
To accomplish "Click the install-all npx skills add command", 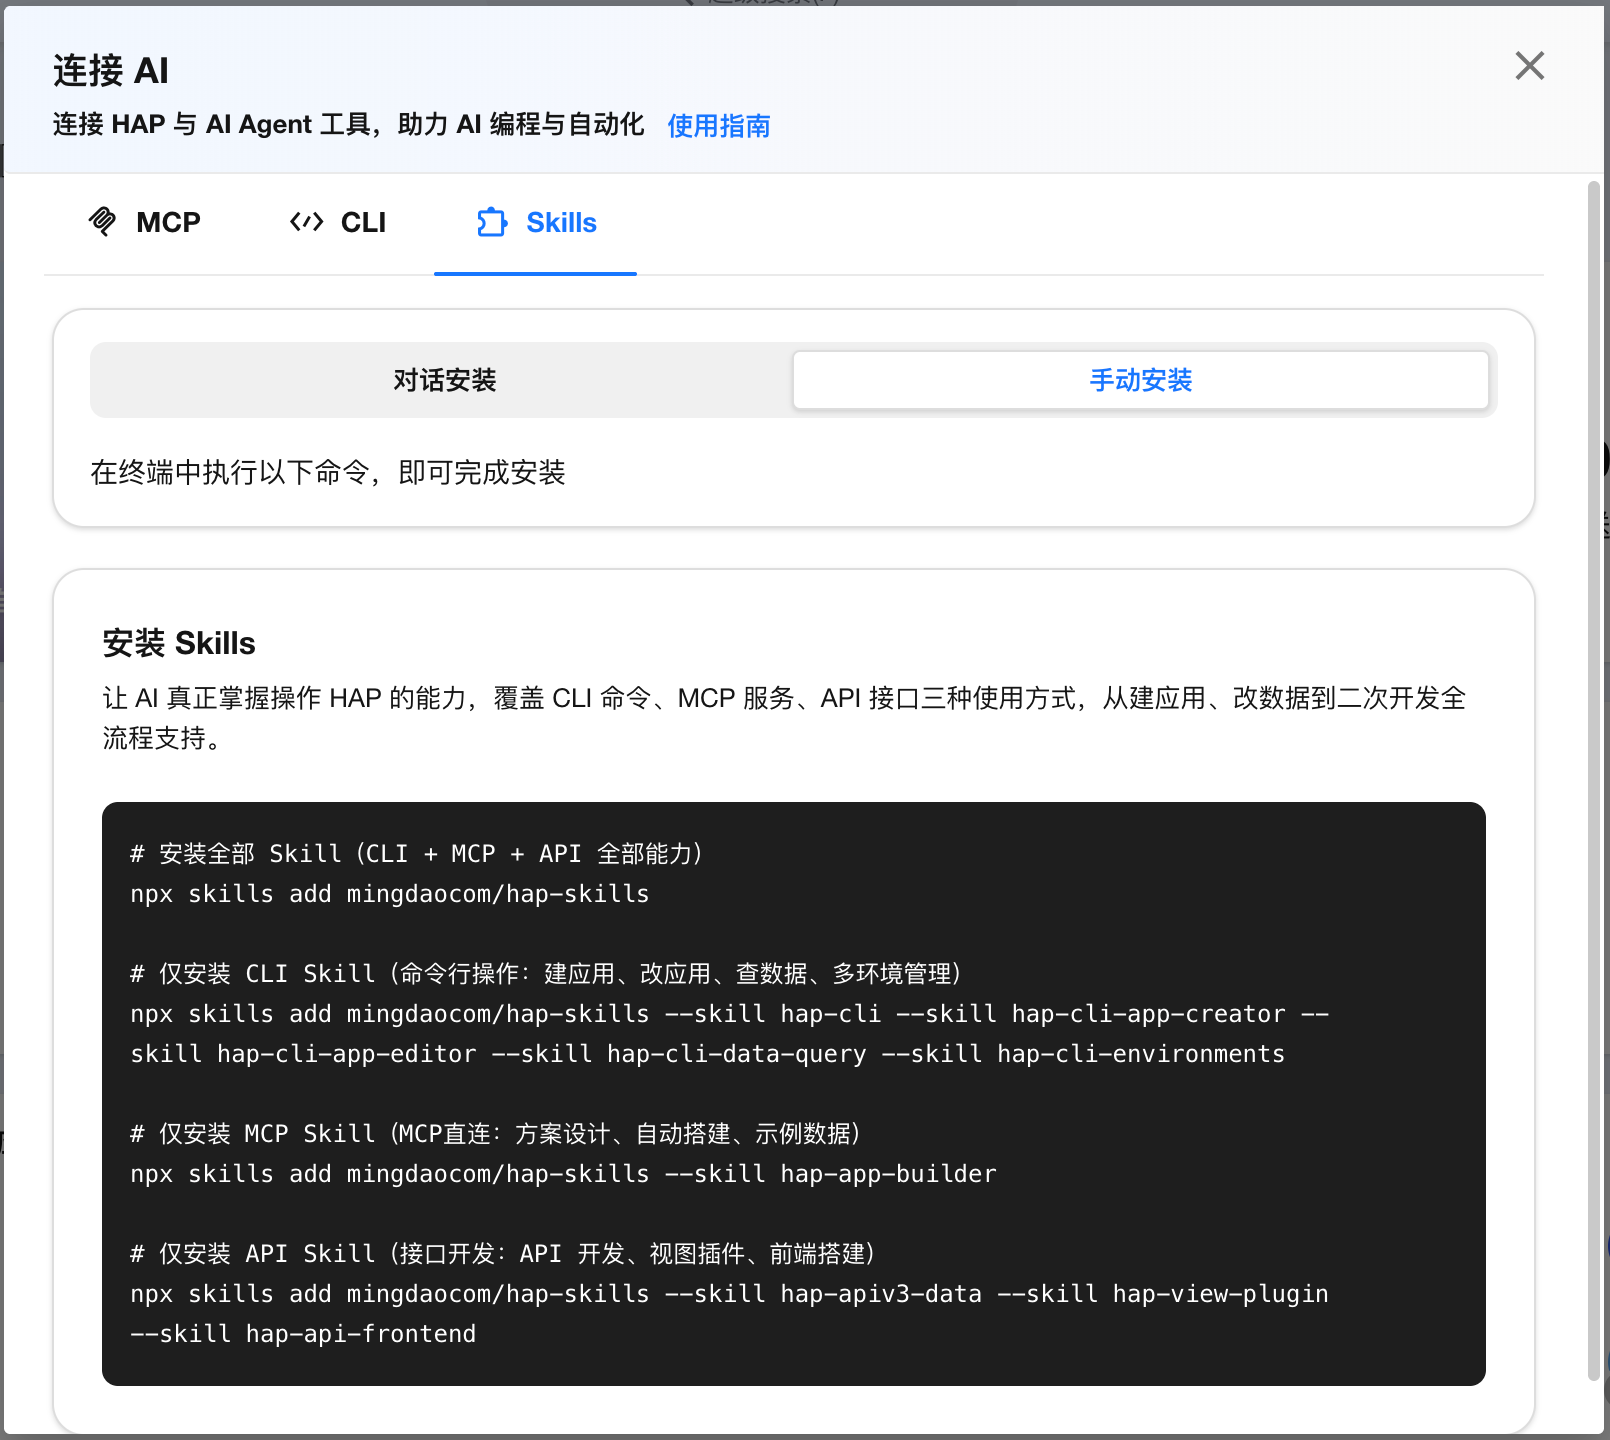I will click(x=390, y=894).
